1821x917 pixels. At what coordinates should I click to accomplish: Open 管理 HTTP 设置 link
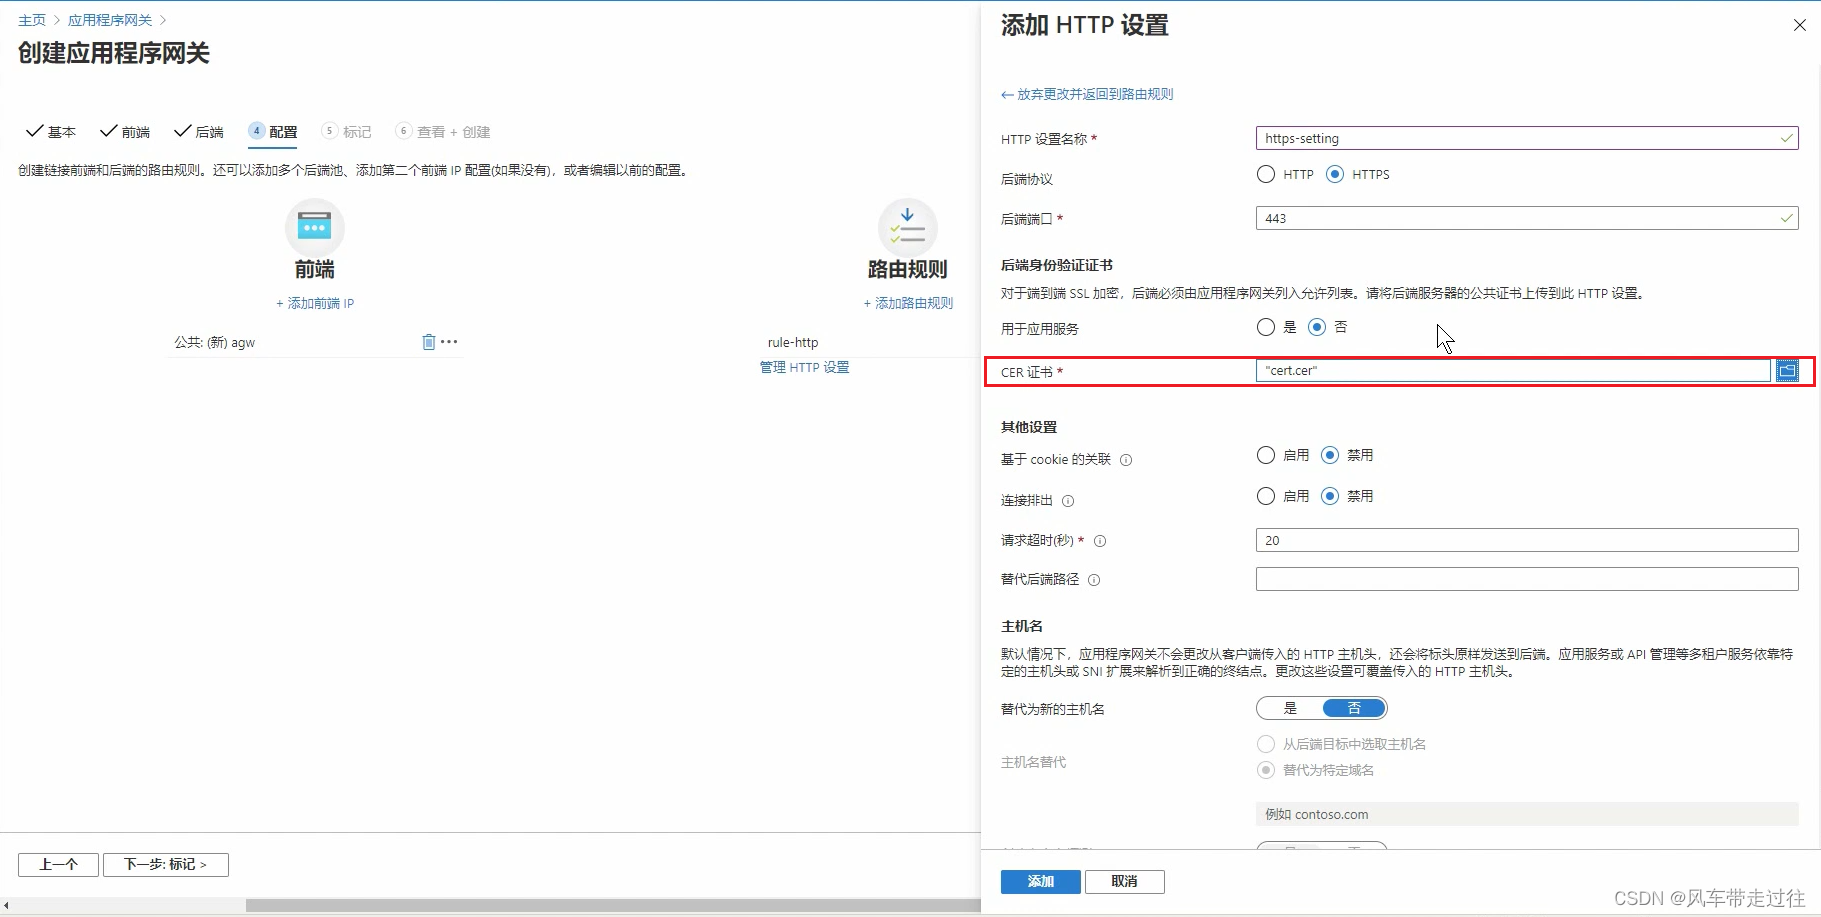click(805, 367)
